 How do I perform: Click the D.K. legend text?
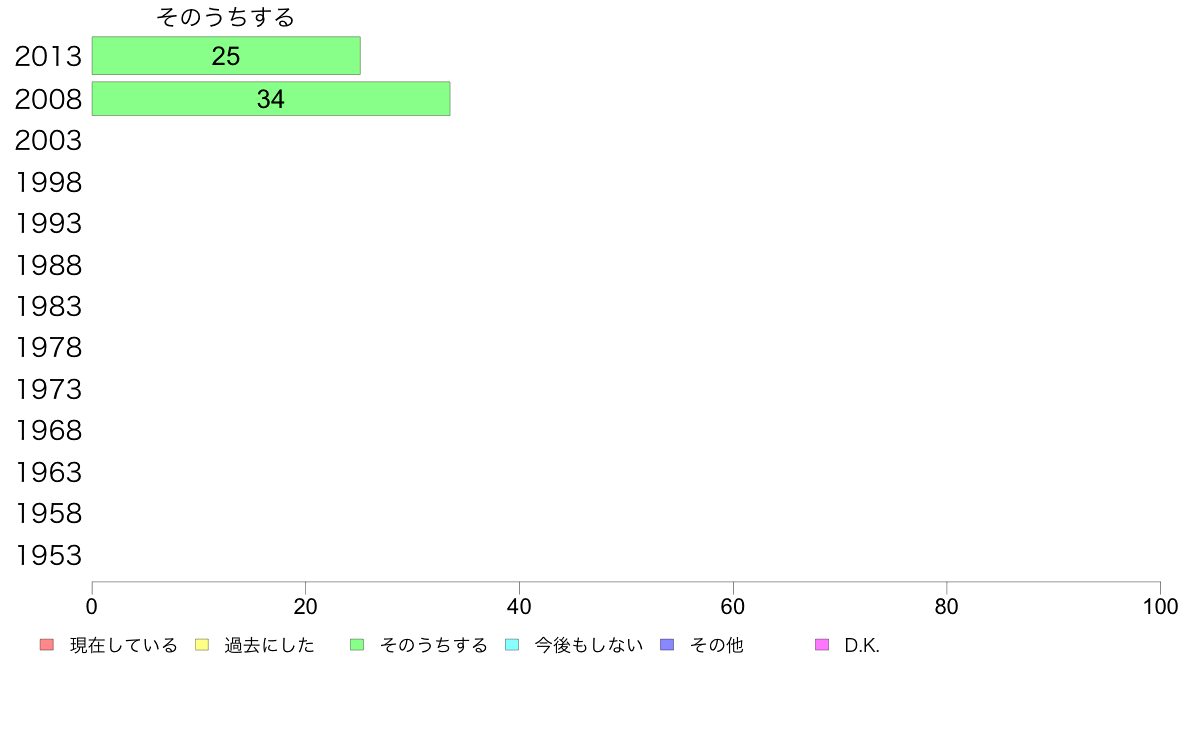click(861, 645)
